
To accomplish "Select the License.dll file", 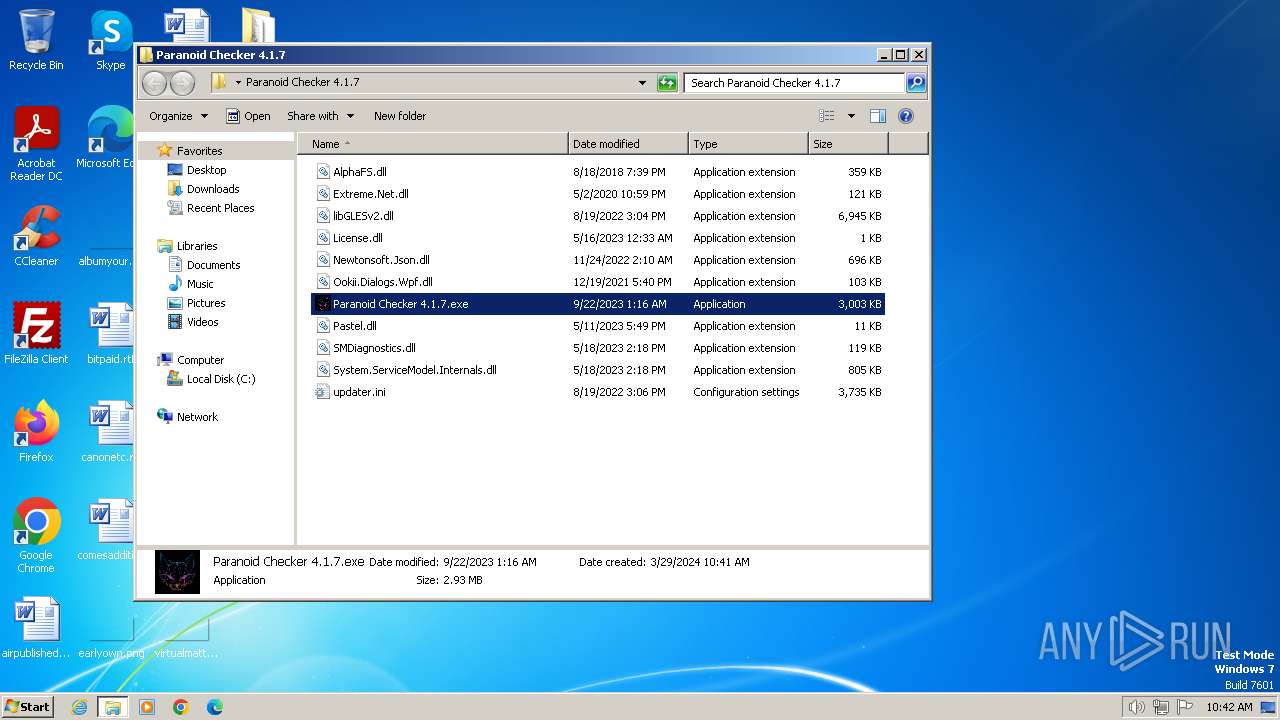I will click(358, 238).
